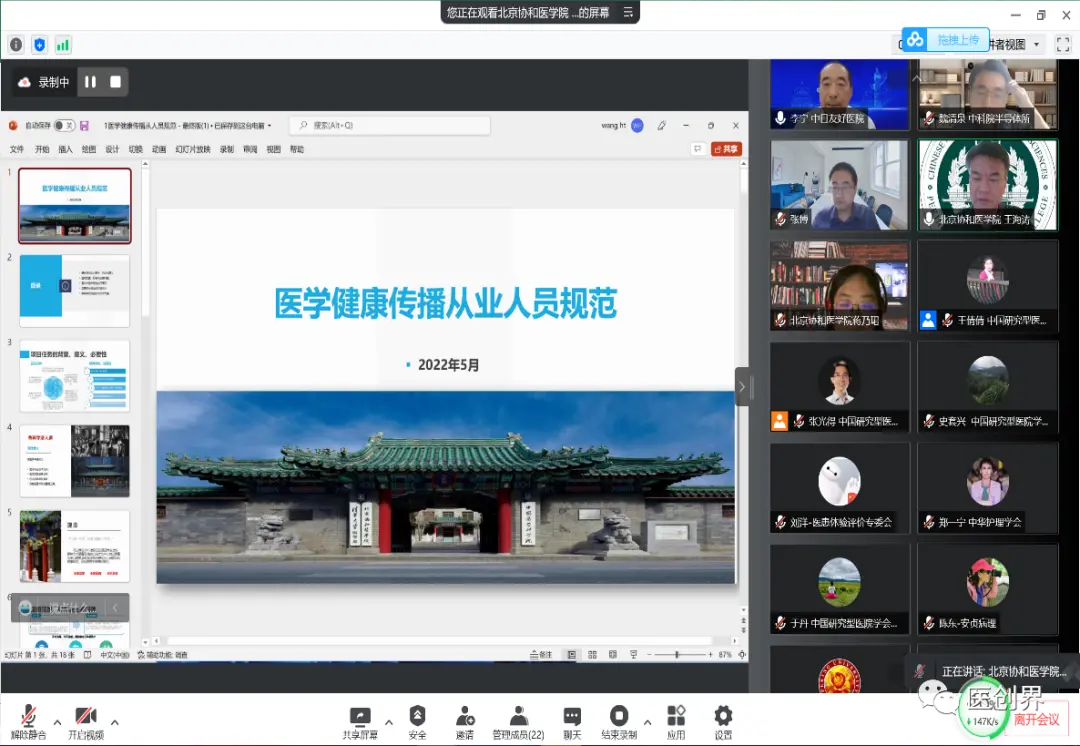Image resolution: width=1080 pixels, height=746 pixels.
Task: Toggle PowerPoint 自动保存 autosave switch
Action: tap(64, 125)
